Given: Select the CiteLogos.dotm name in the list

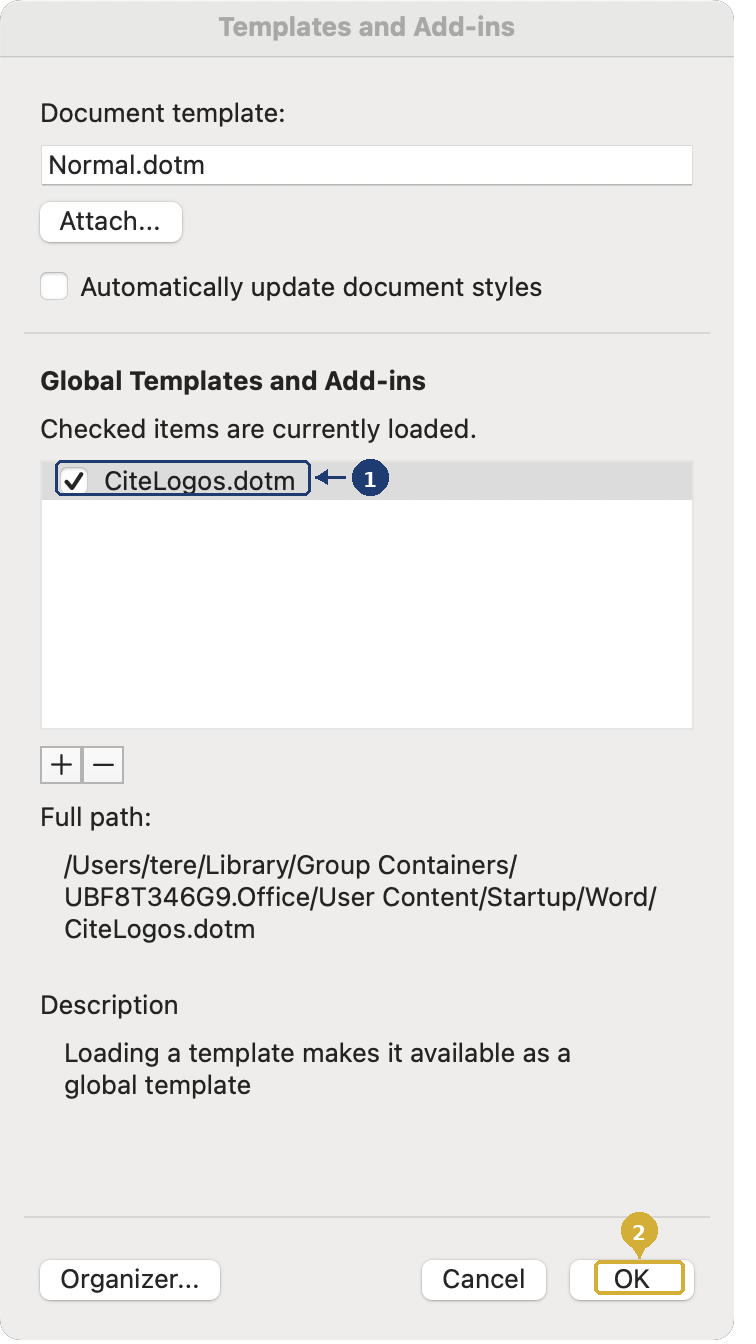Looking at the screenshot, I should pyautogui.click(x=199, y=481).
